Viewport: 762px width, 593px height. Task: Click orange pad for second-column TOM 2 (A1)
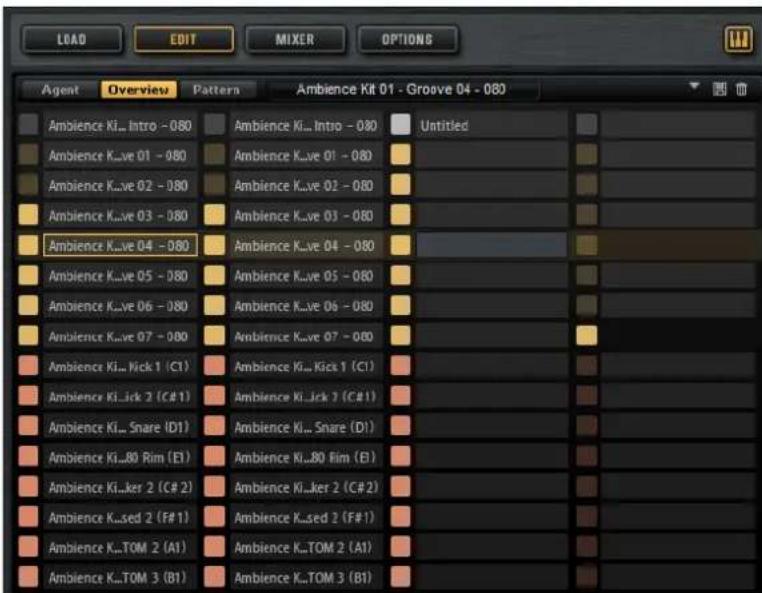pyautogui.click(x=214, y=547)
